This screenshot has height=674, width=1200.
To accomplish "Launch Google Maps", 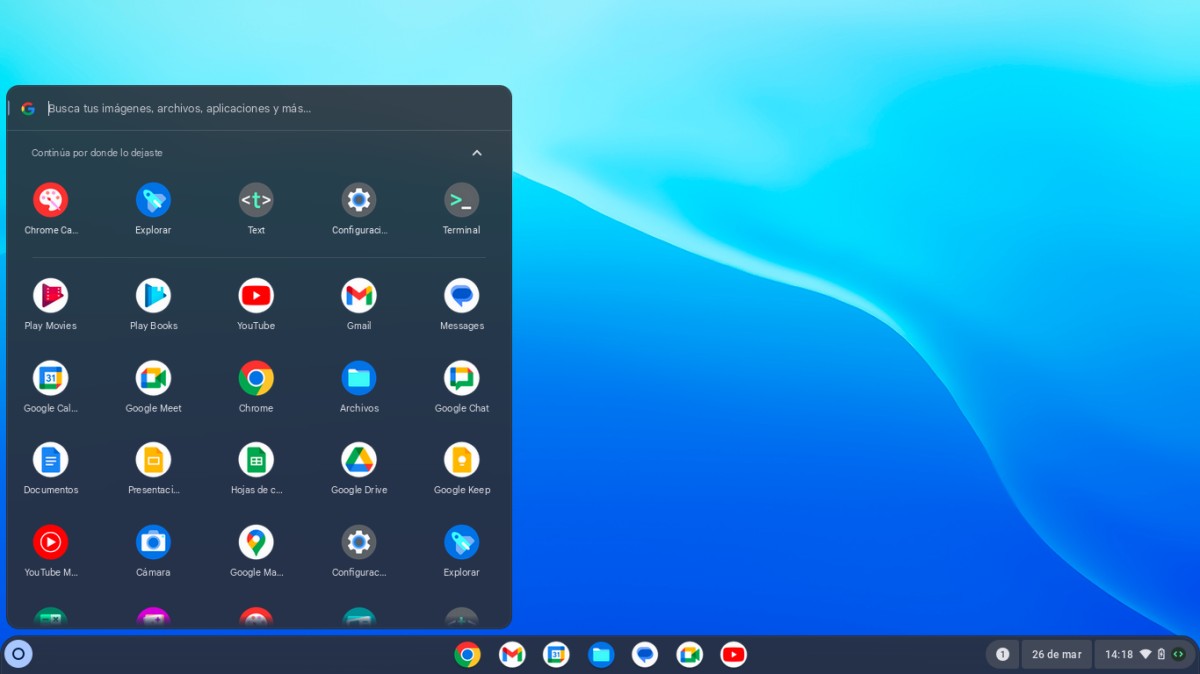I will click(x=256, y=542).
